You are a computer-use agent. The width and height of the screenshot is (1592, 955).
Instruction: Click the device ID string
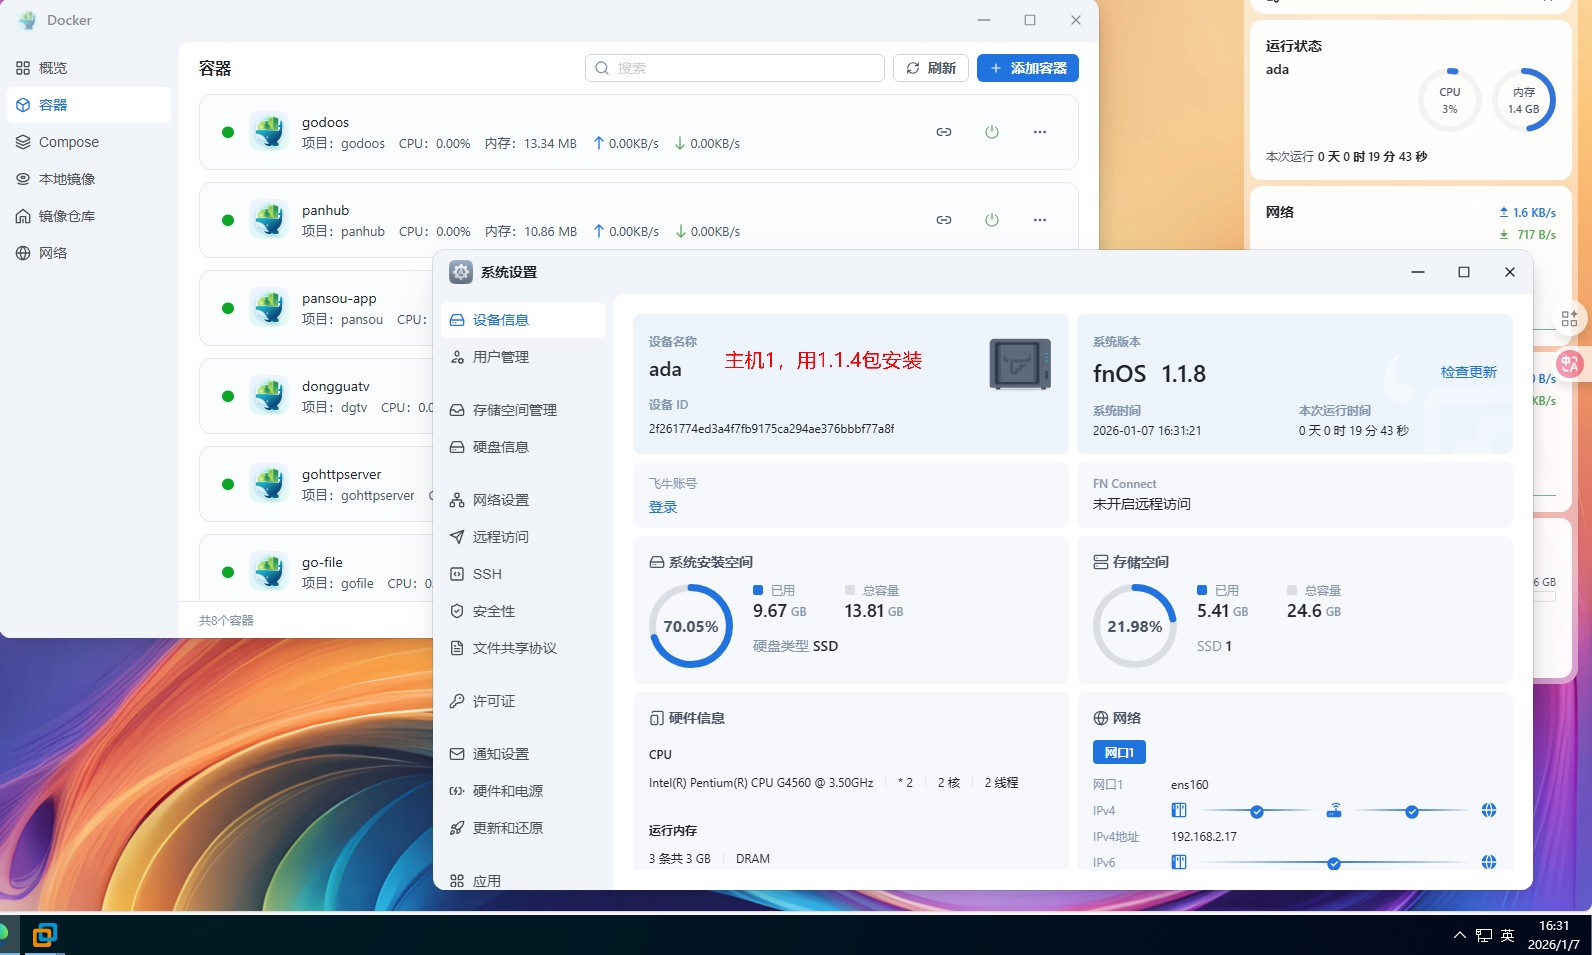[771, 429]
